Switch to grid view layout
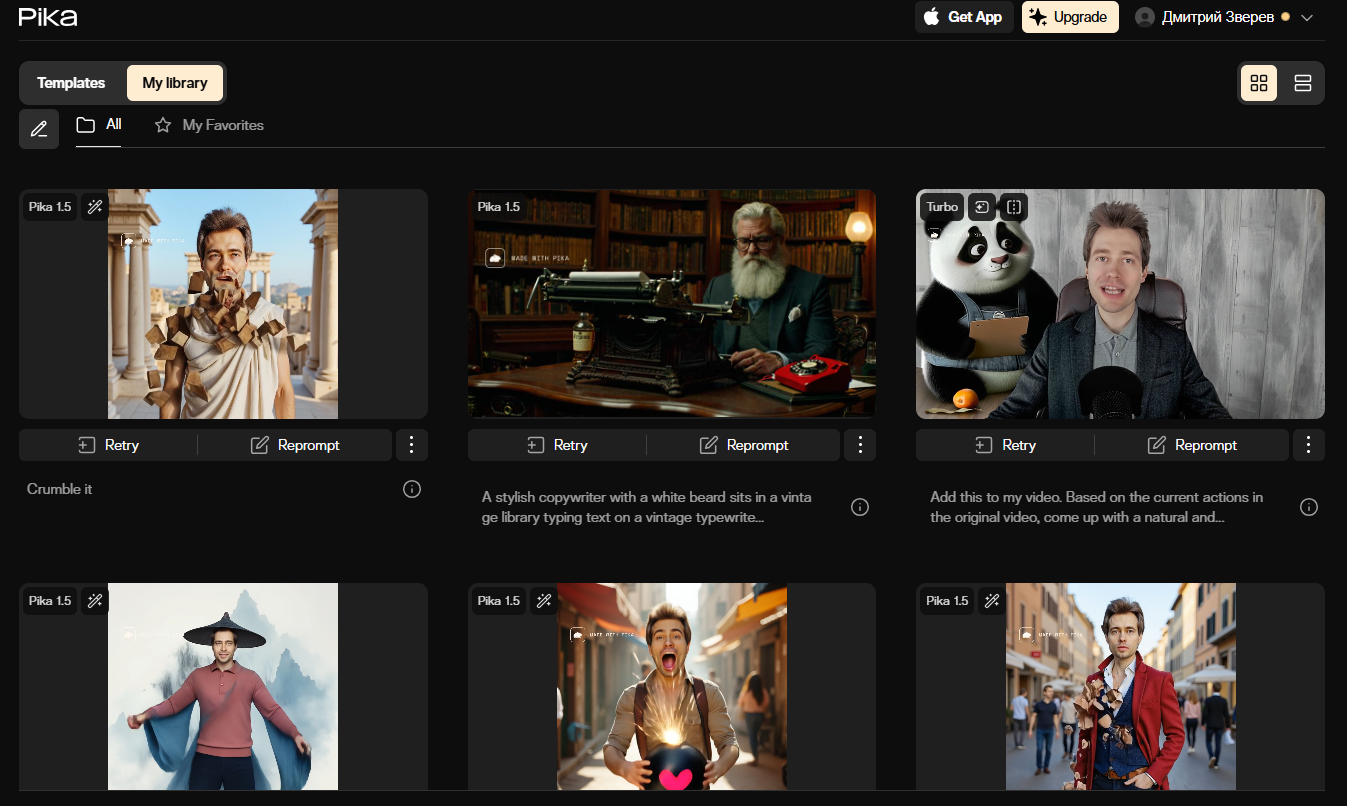1347x806 pixels. point(1258,83)
